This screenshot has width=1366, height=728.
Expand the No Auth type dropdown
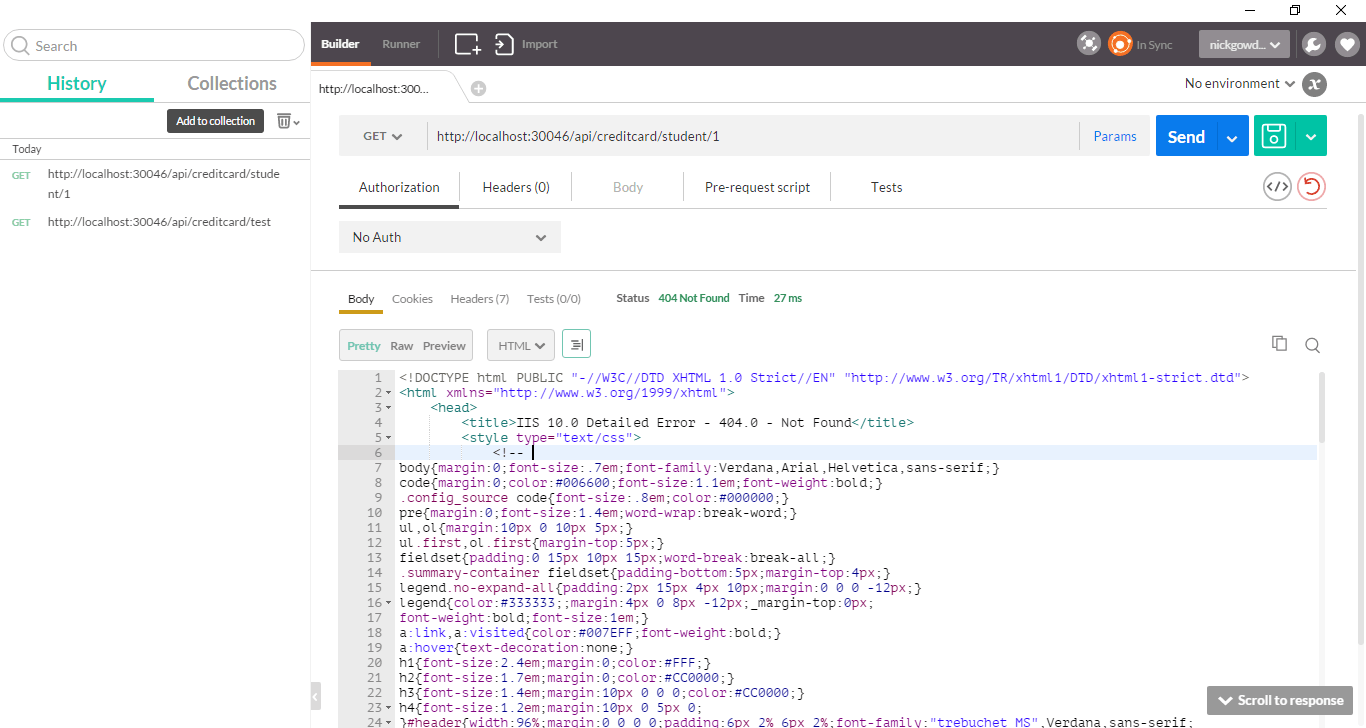[450, 238]
